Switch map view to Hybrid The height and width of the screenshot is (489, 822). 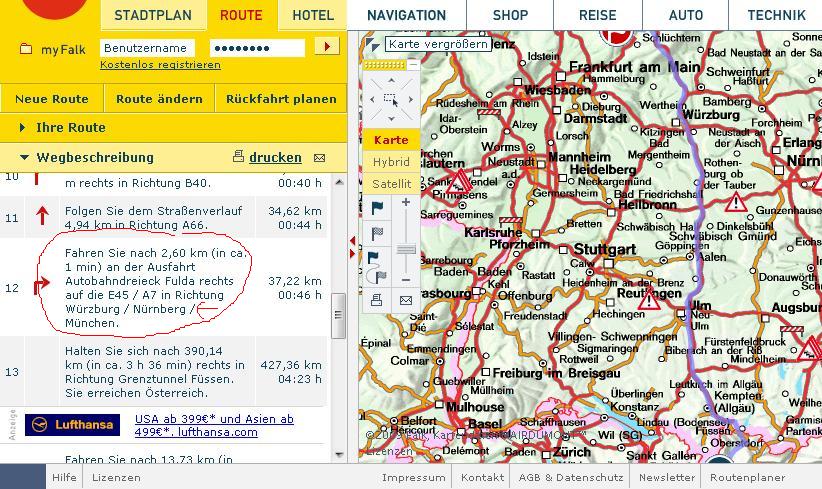(391, 162)
